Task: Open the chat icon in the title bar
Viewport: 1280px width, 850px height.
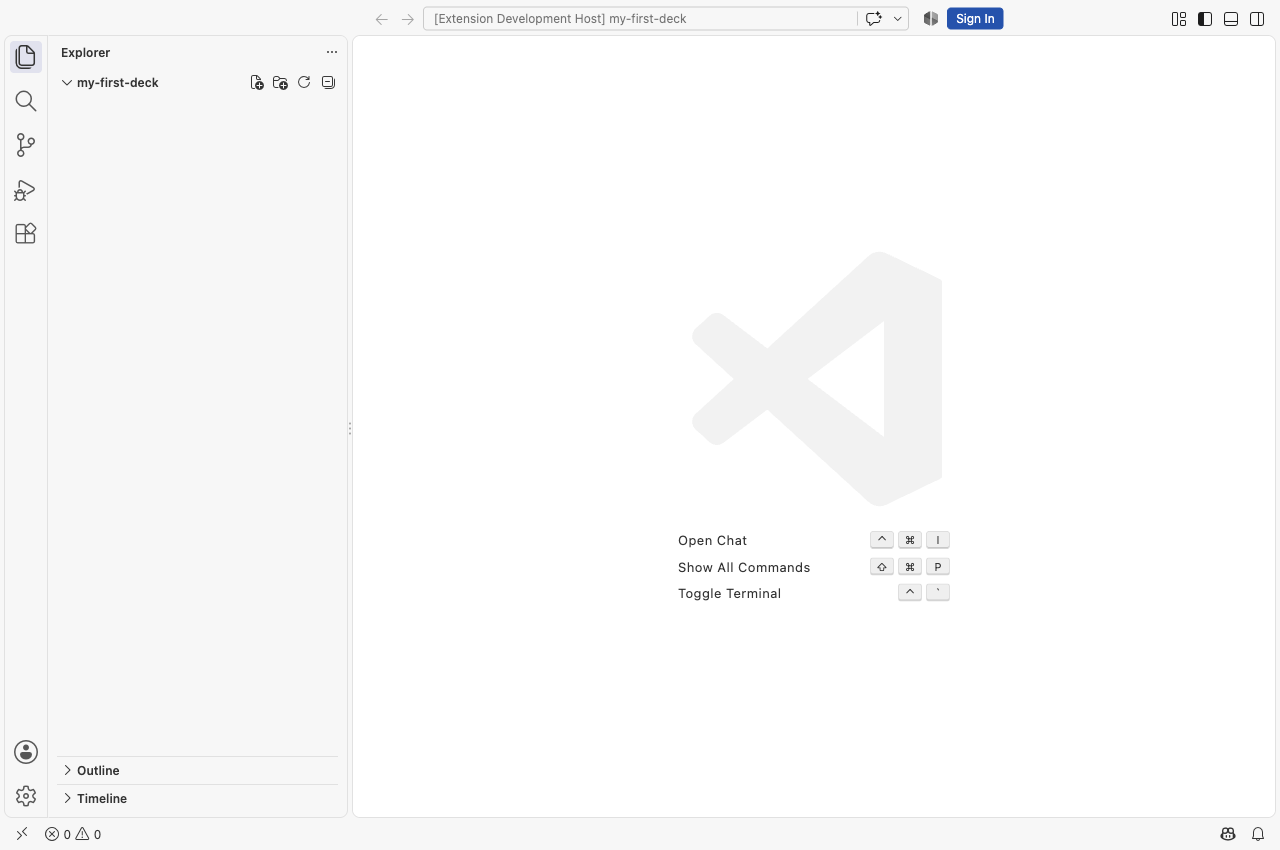Action: (x=873, y=19)
